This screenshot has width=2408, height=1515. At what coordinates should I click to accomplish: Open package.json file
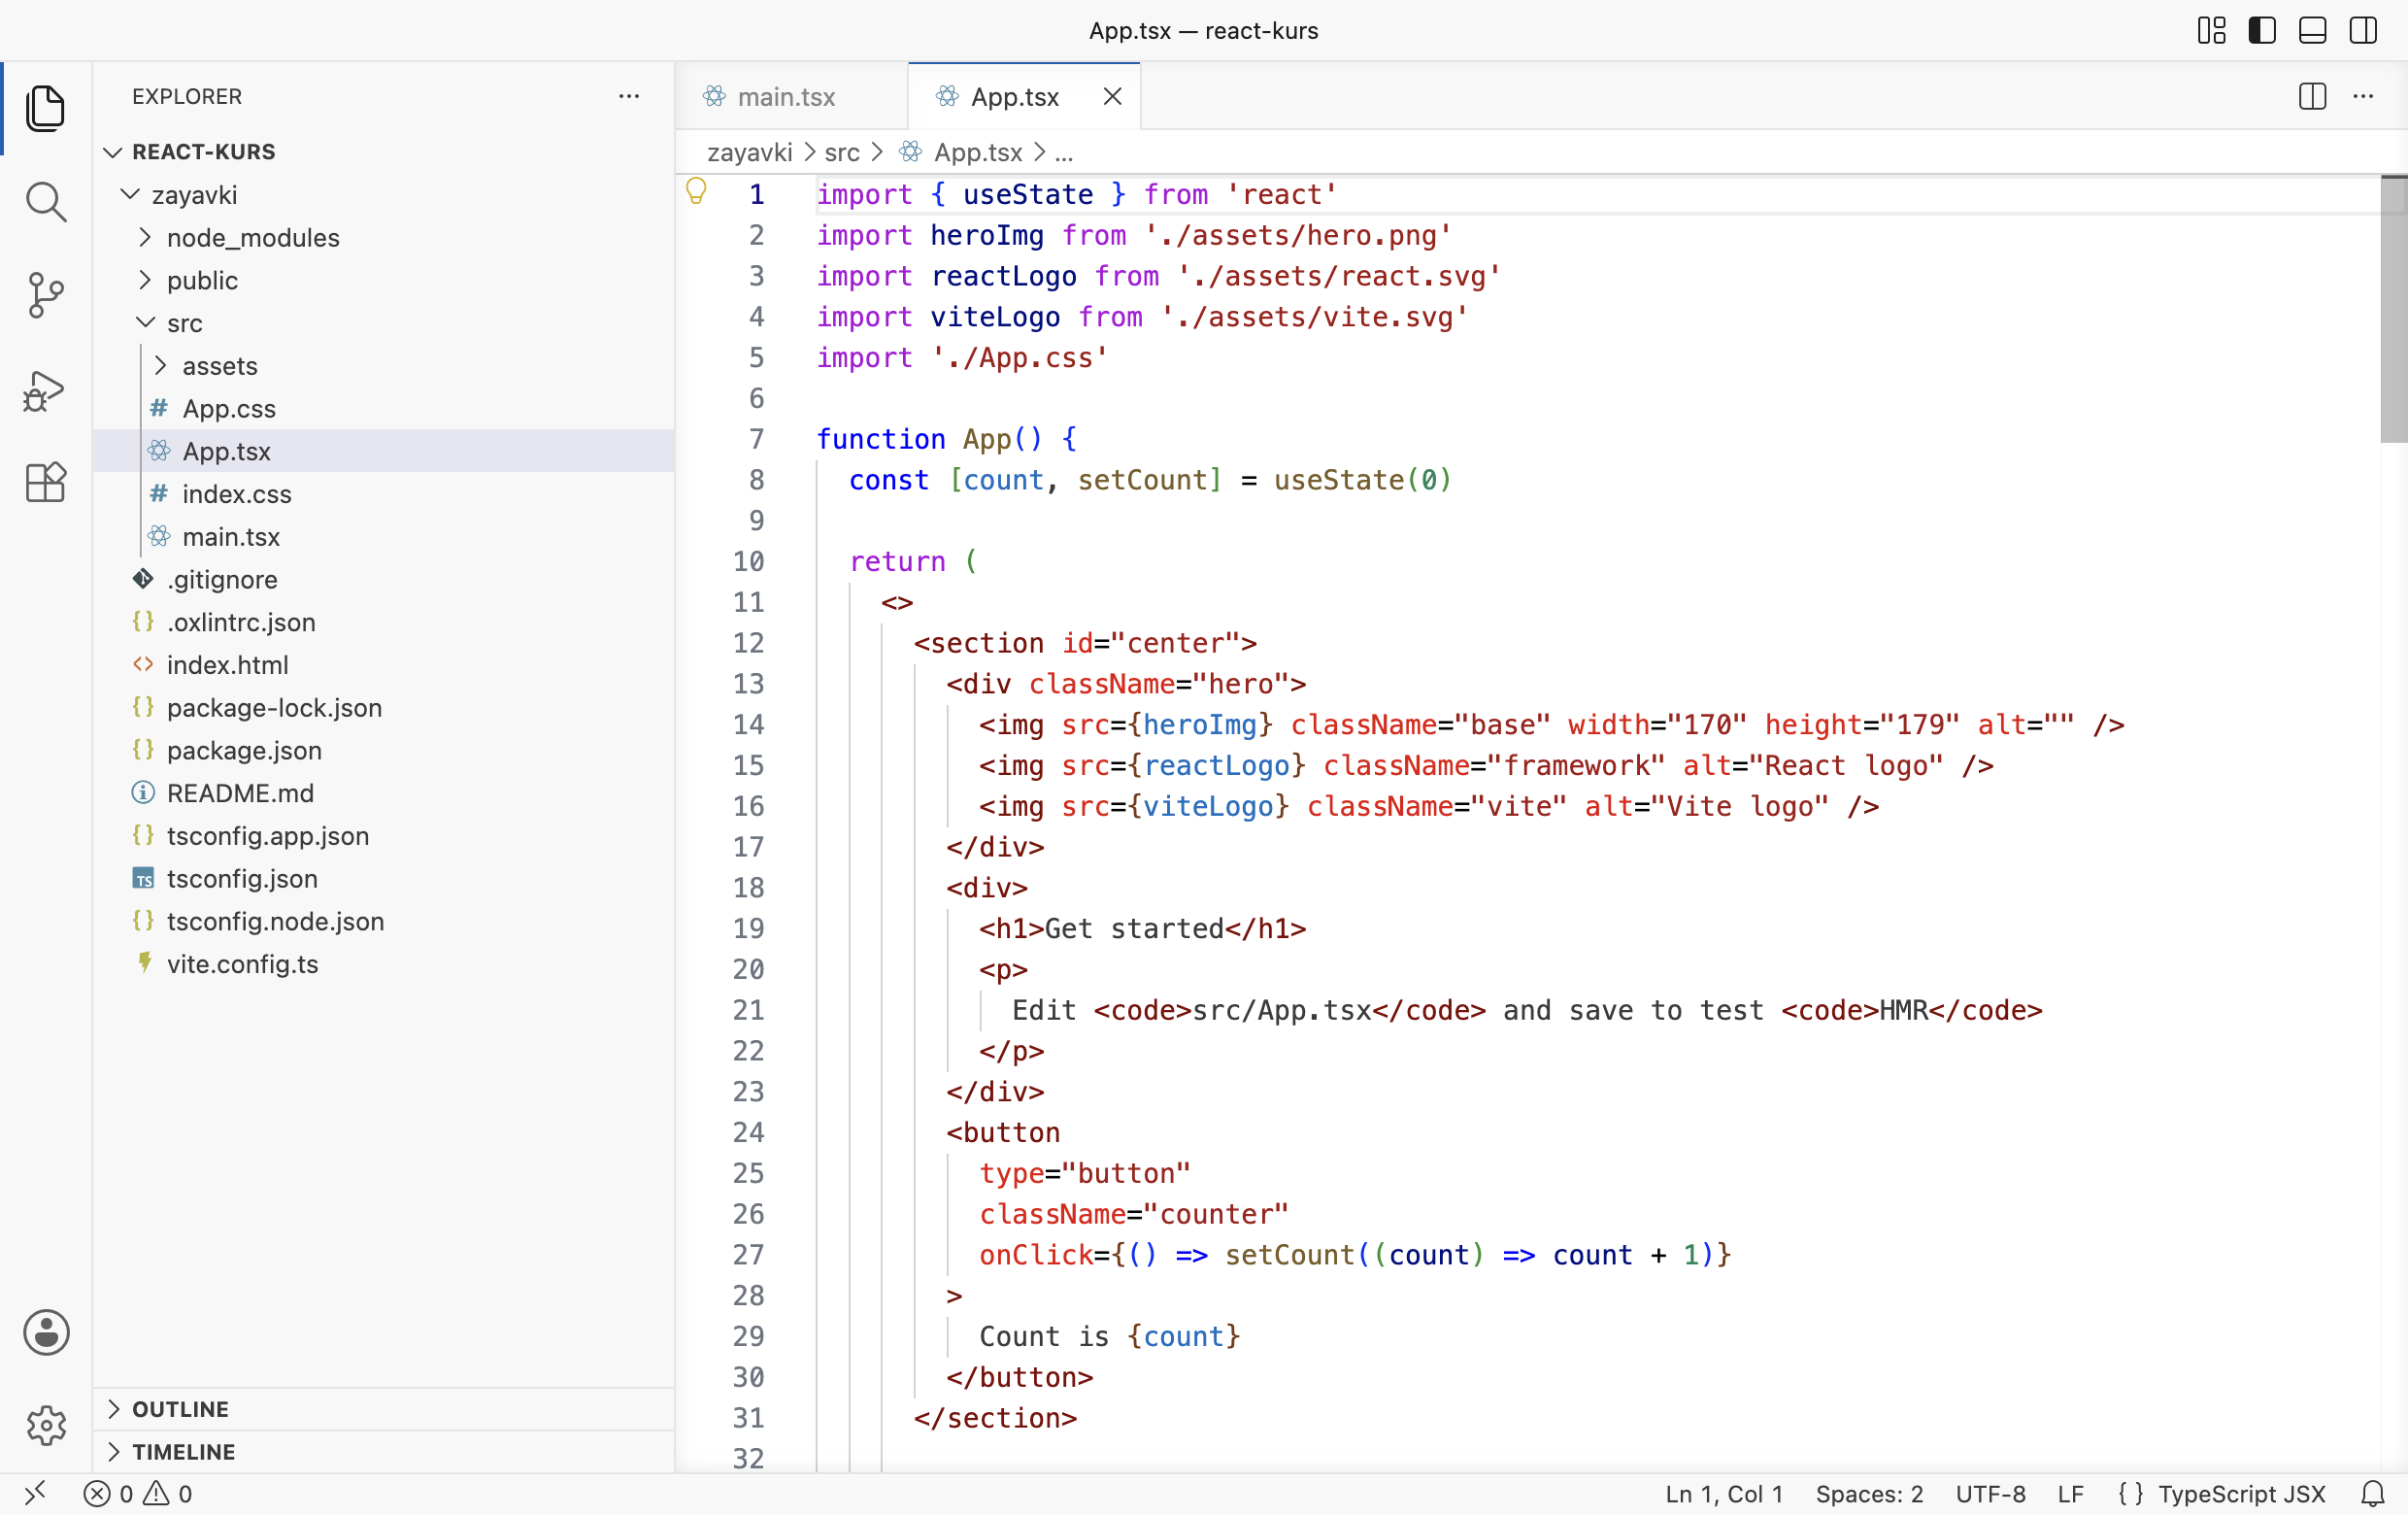(384, 750)
